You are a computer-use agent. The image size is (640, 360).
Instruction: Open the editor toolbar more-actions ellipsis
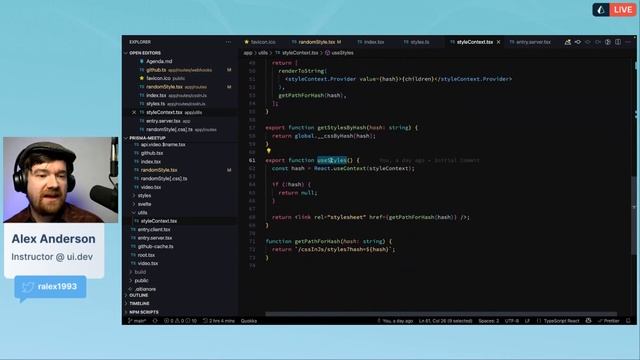(x=628, y=42)
